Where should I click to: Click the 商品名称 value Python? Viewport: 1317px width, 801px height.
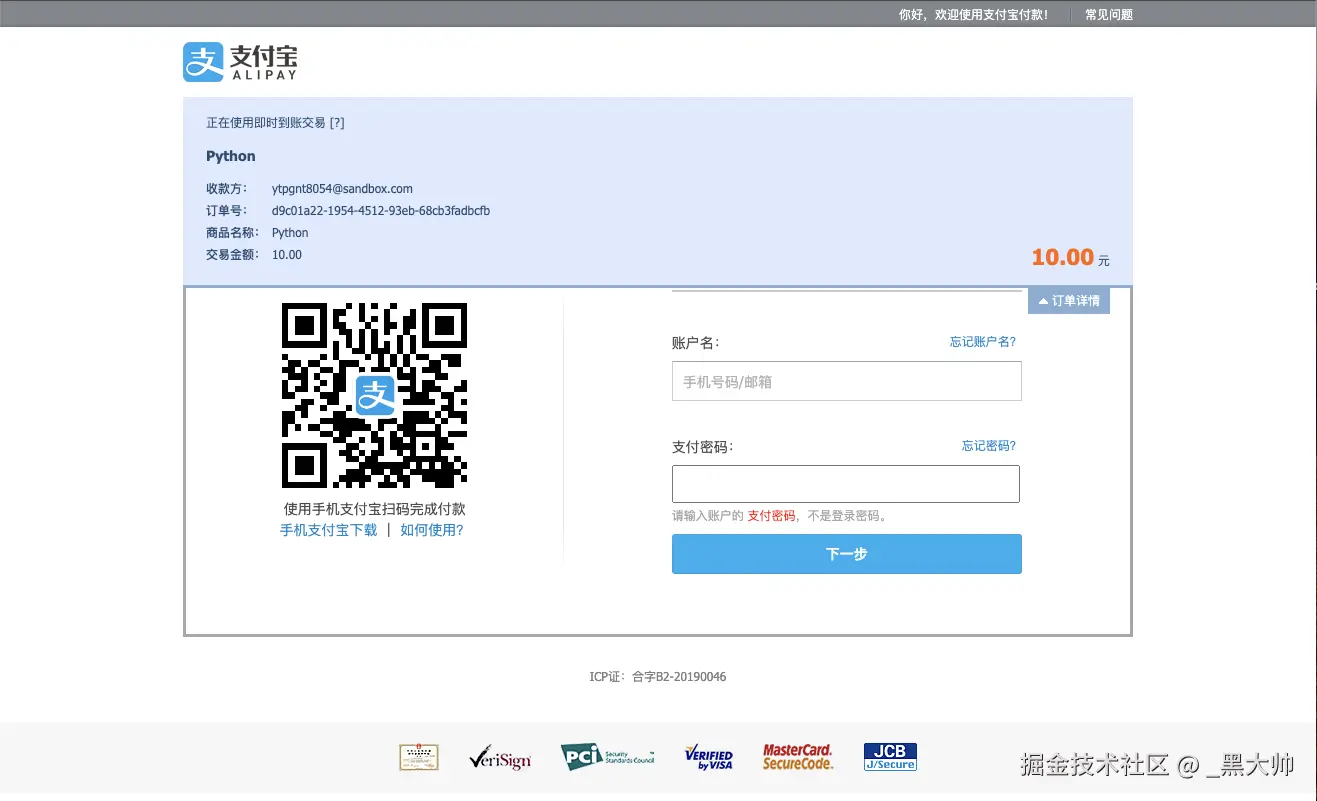pos(290,233)
